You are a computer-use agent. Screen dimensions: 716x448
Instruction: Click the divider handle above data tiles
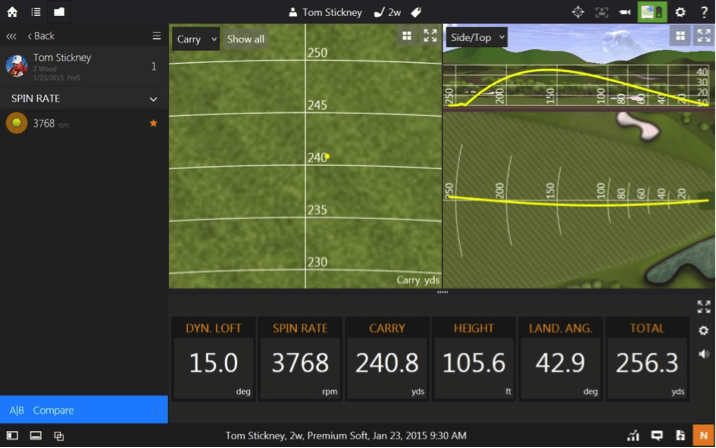(x=442, y=292)
